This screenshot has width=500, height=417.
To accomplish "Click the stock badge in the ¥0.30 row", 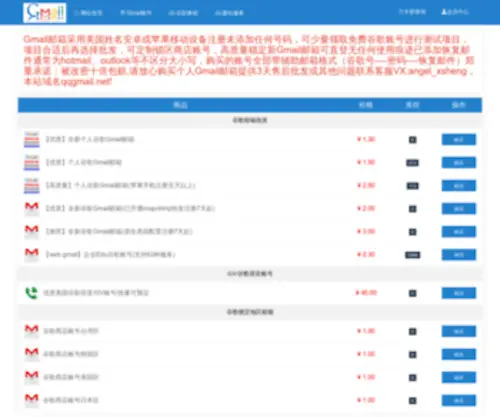I will tap(413, 255).
